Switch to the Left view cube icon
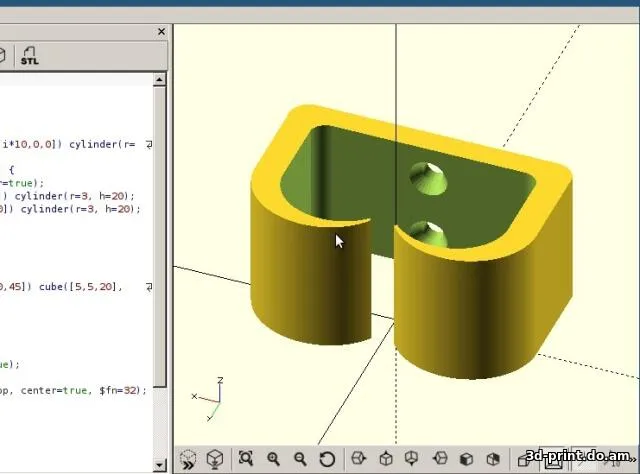 [x=439, y=459]
